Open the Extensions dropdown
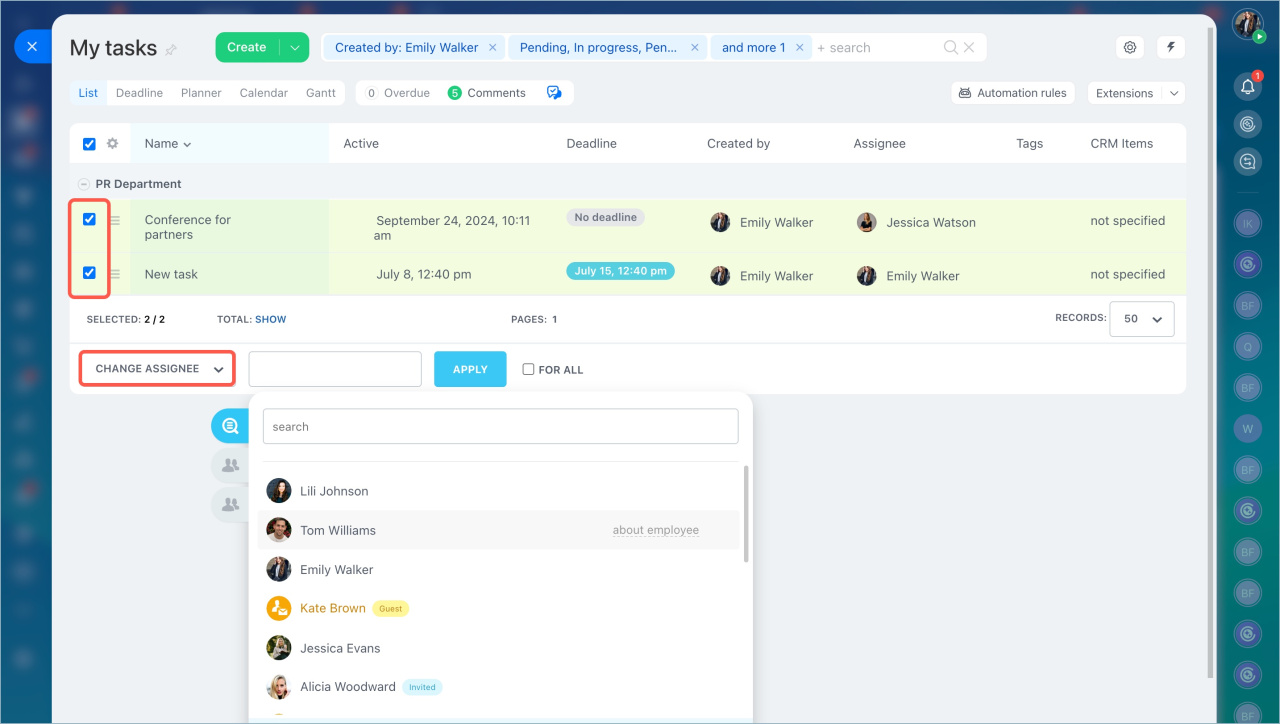The image size is (1280, 724). pyautogui.click(x=1135, y=93)
